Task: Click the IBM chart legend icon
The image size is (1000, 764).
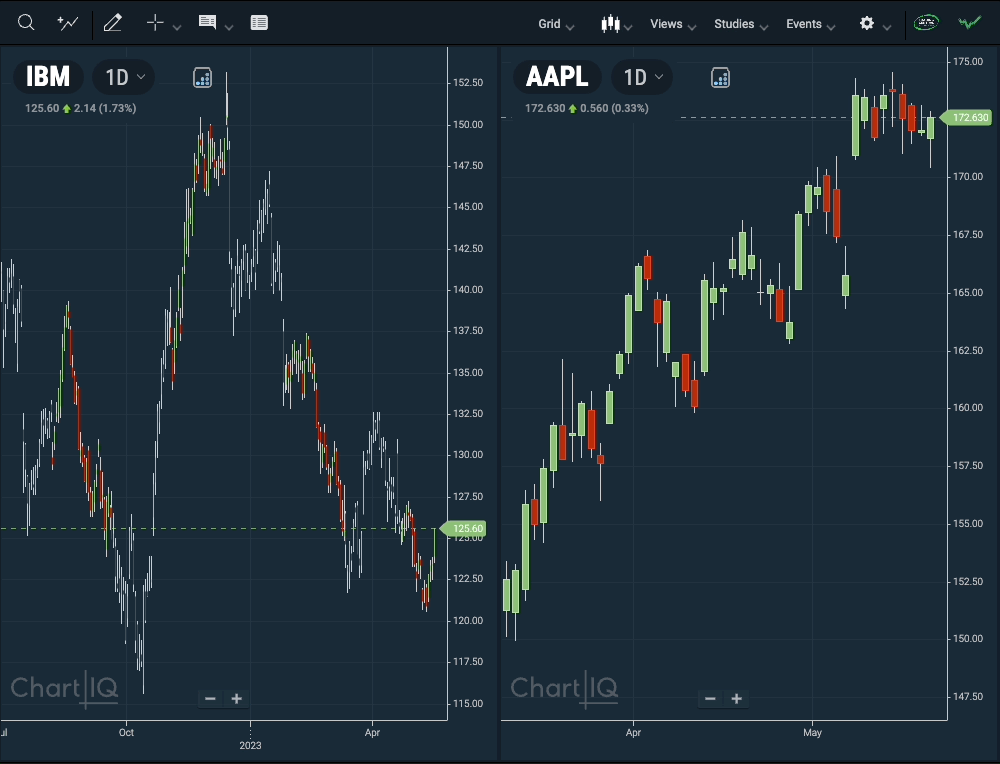Action: pos(202,77)
